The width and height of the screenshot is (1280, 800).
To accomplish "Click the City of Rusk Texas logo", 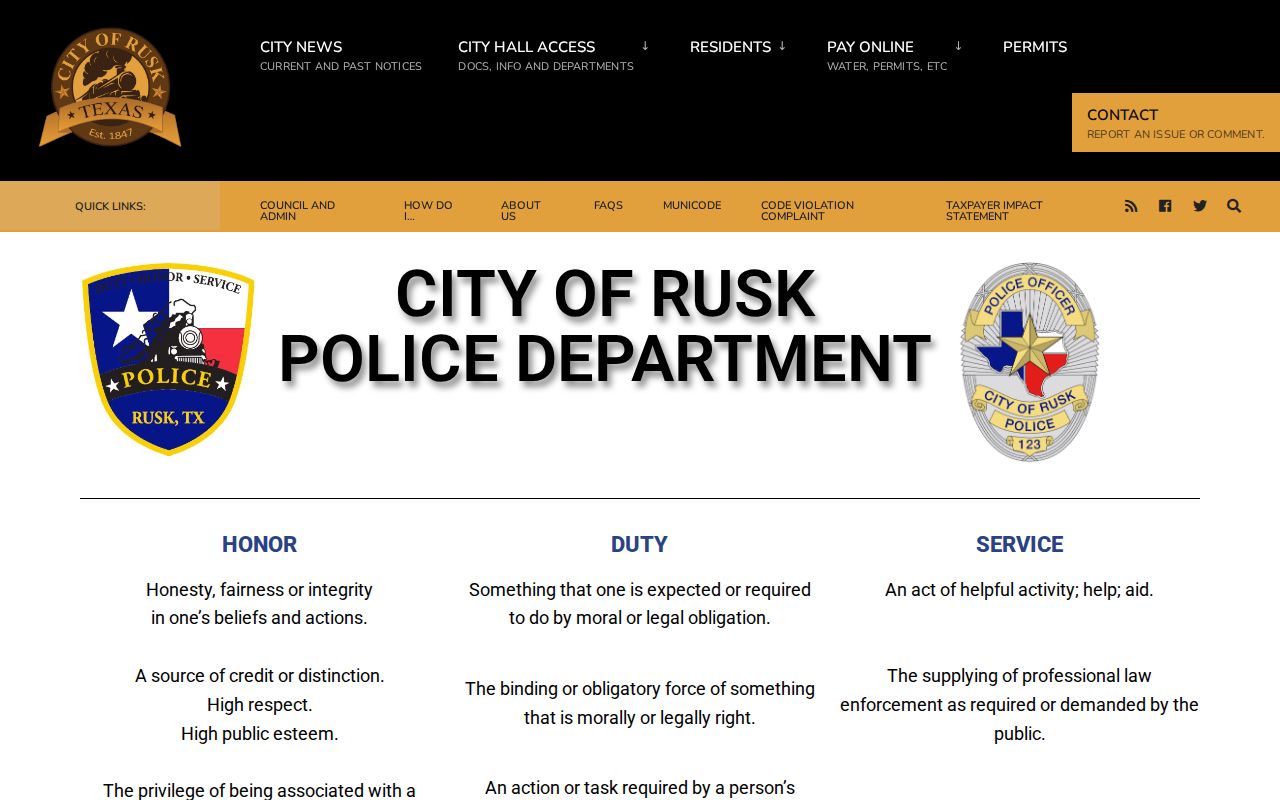I will (x=110, y=88).
